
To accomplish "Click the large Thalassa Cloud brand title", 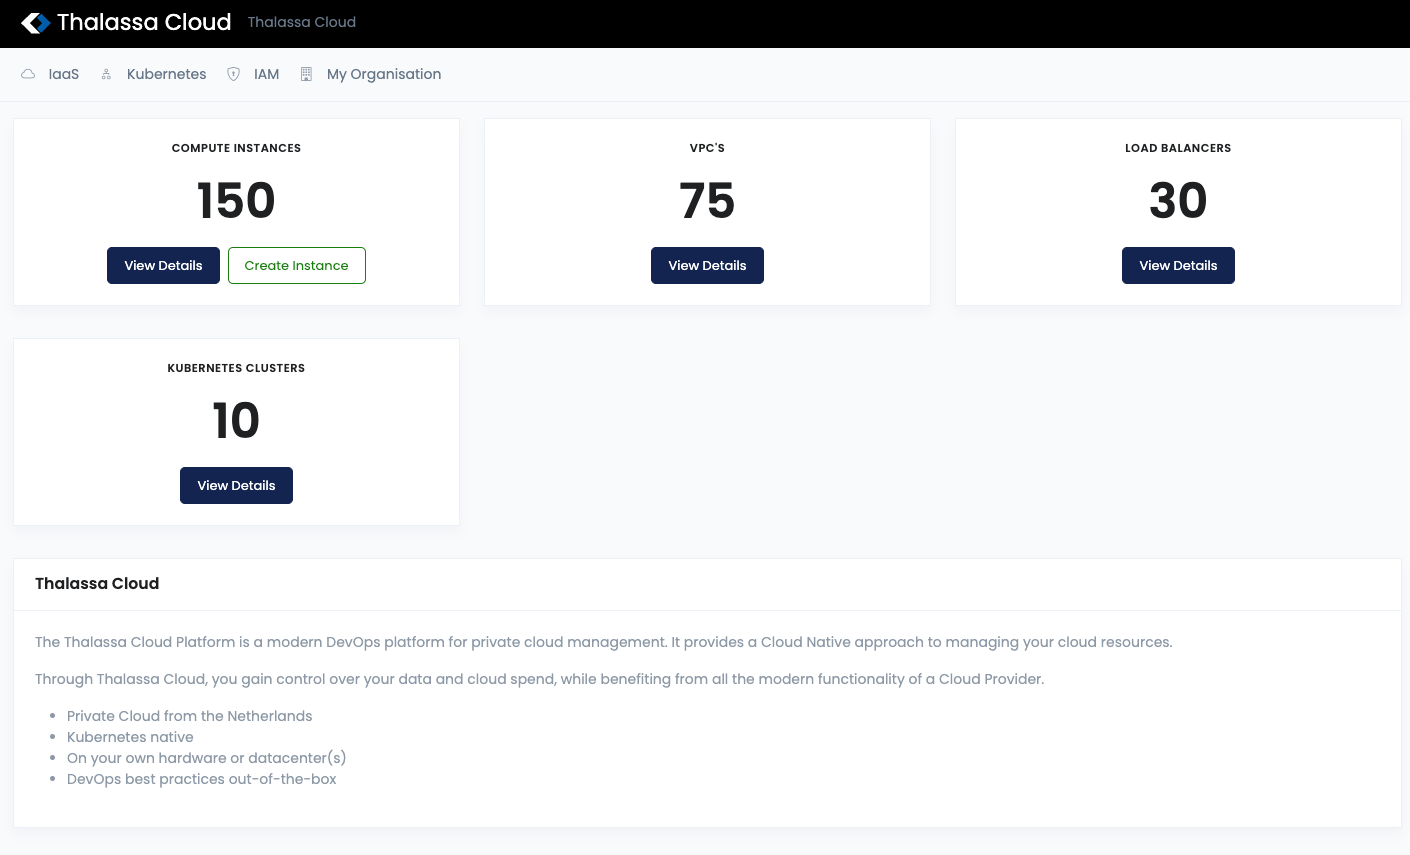I will (144, 22).
